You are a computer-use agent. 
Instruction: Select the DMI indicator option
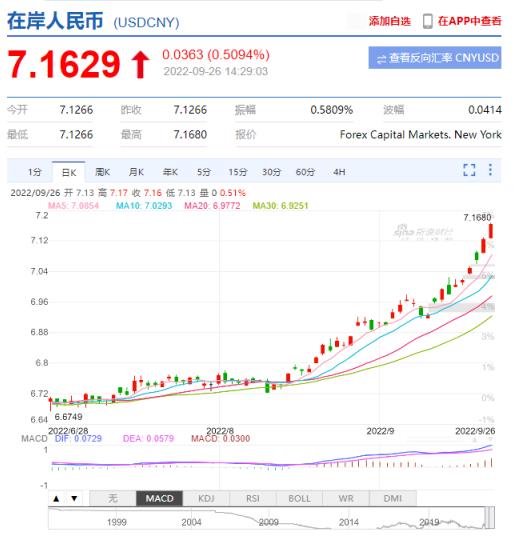click(393, 498)
